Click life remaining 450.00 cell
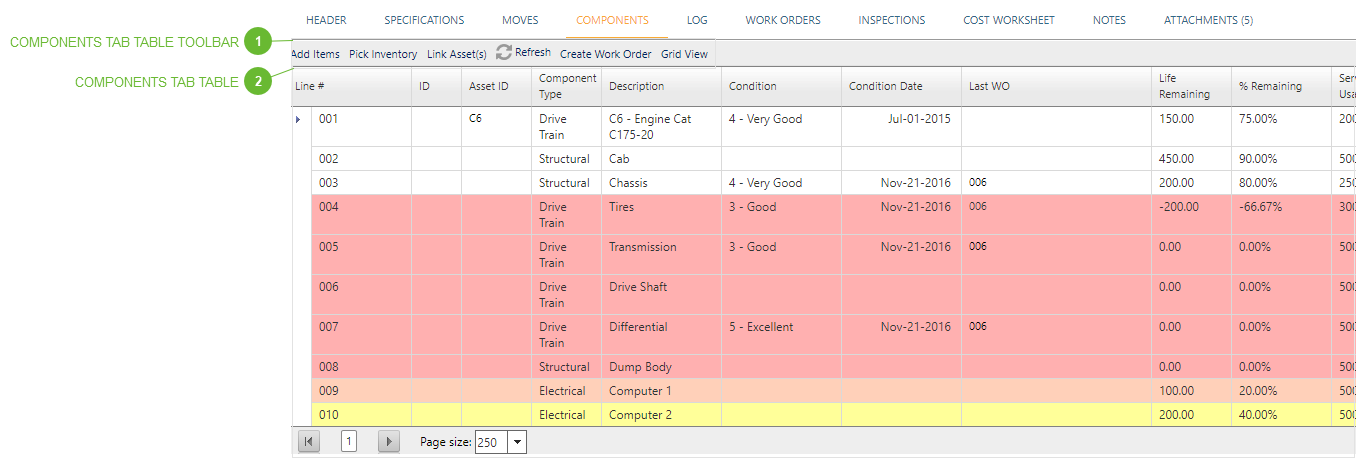Image resolution: width=1360 pixels, height=463 pixels. click(x=1192, y=159)
